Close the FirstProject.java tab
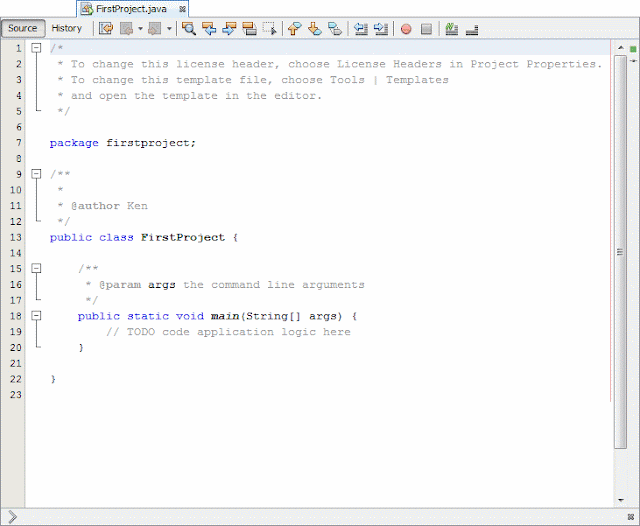The height and width of the screenshot is (526, 640). 182,9
